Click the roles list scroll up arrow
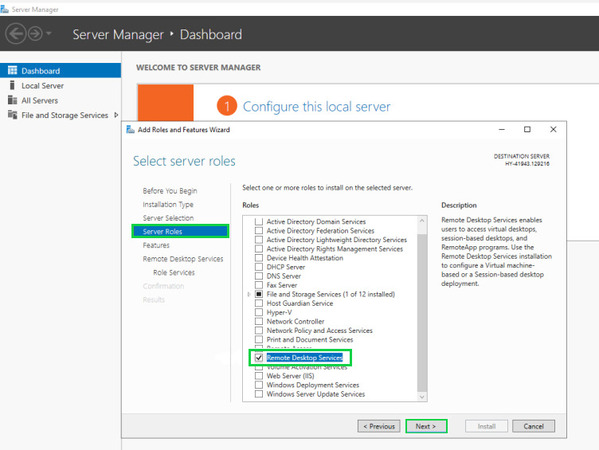The height and width of the screenshot is (450, 599). click(422, 221)
